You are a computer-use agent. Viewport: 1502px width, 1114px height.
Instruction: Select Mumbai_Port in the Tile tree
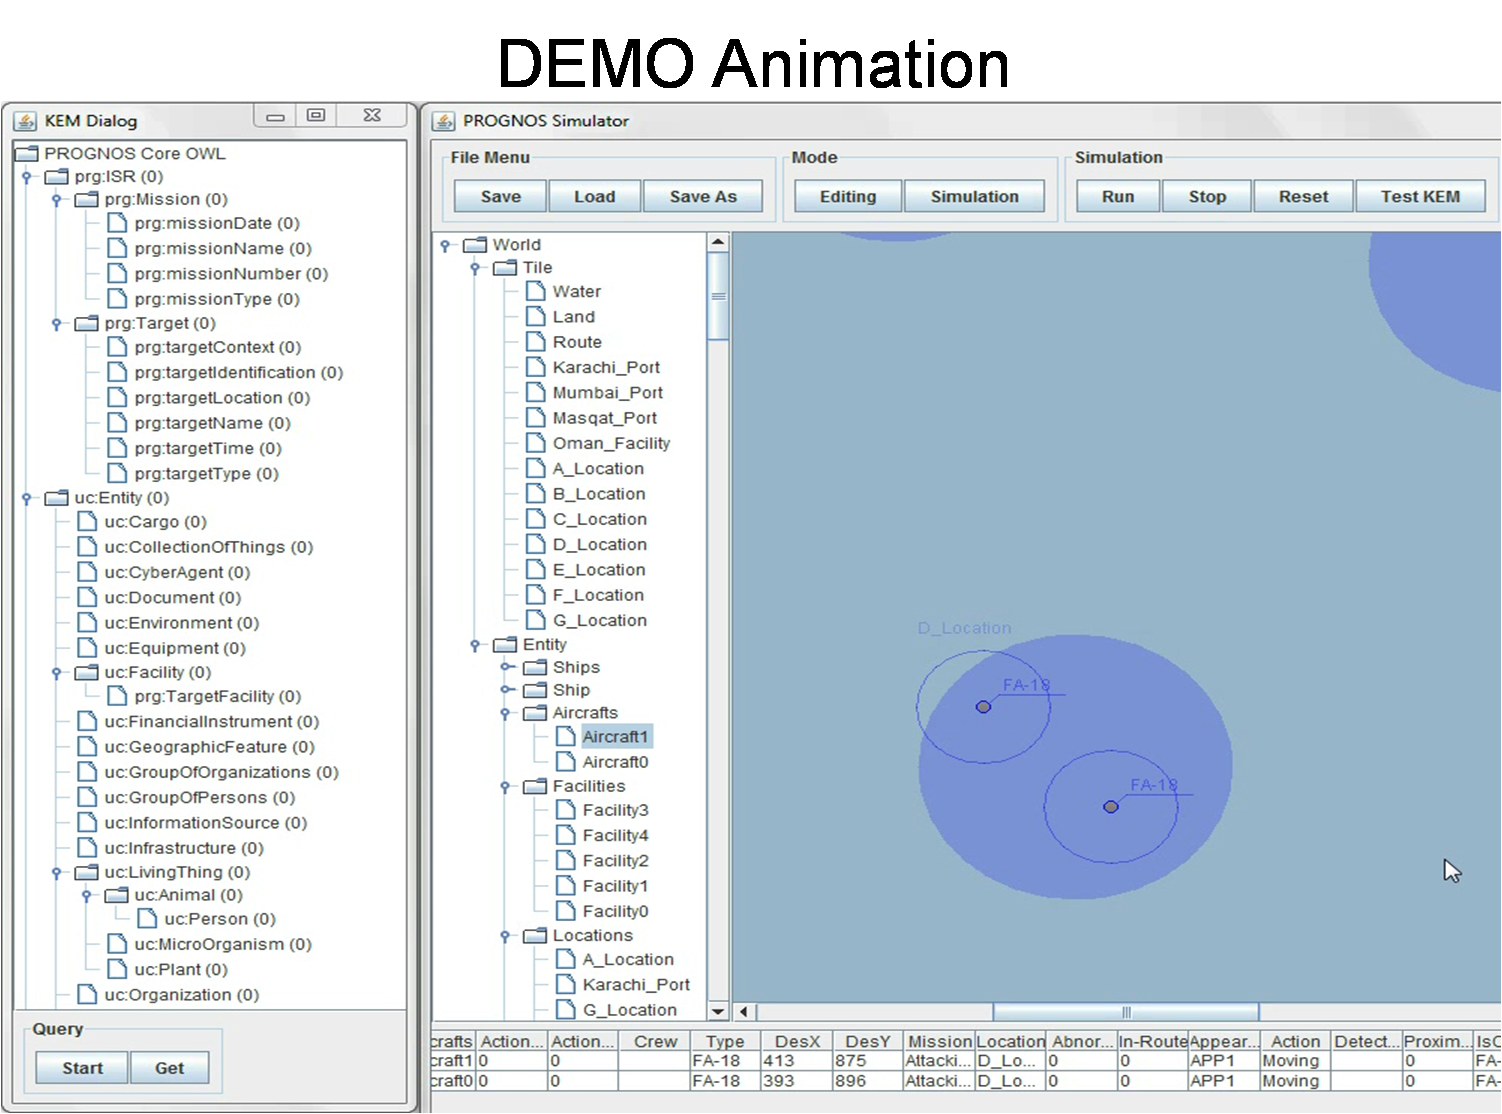[x=608, y=393]
